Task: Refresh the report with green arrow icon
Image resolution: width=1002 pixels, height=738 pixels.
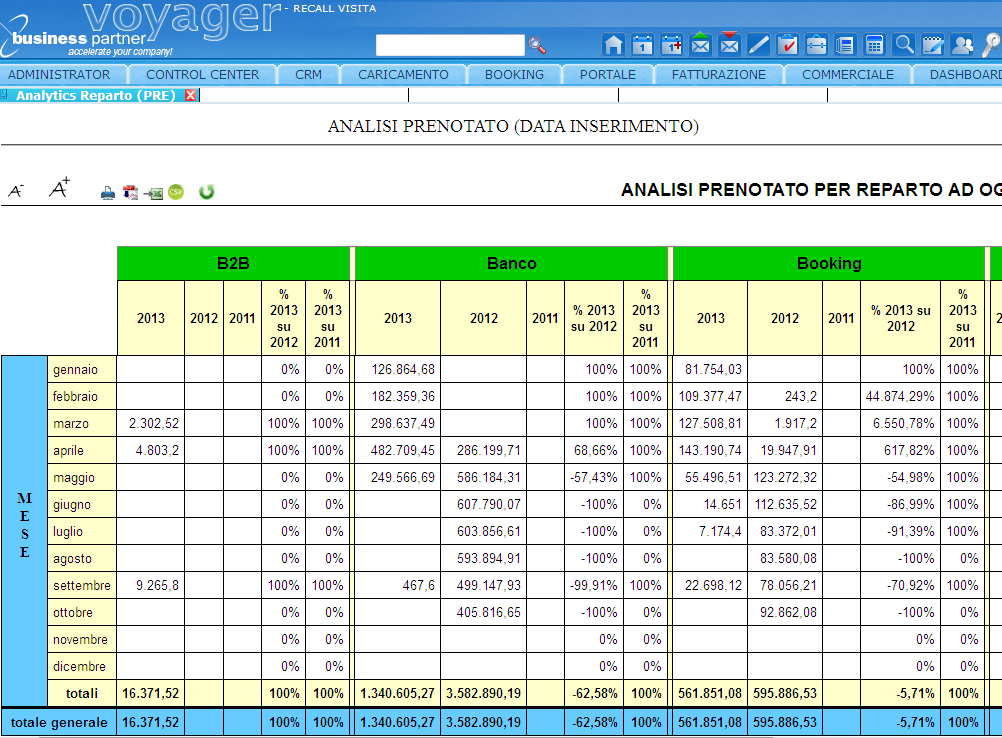Action: 206,192
